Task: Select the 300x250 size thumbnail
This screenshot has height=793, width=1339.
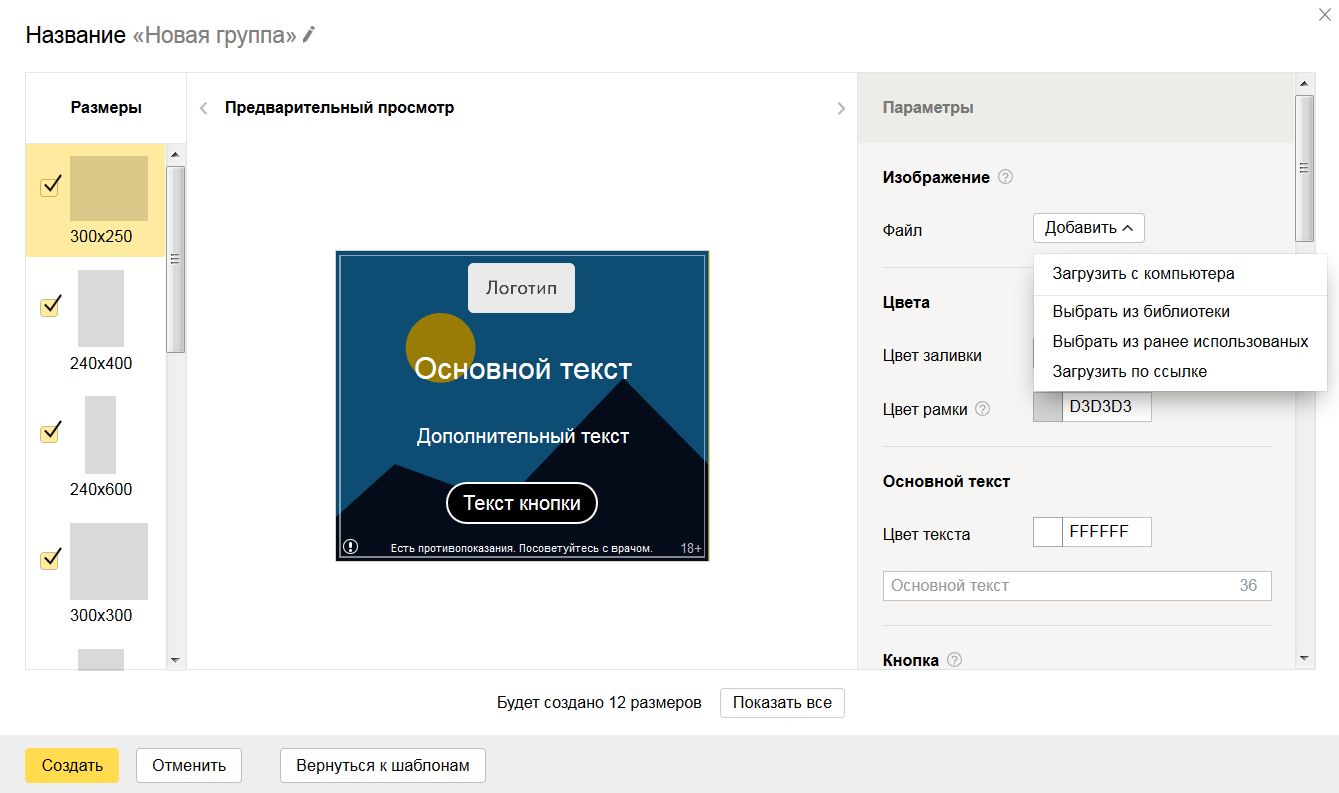Action: click(109, 188)
